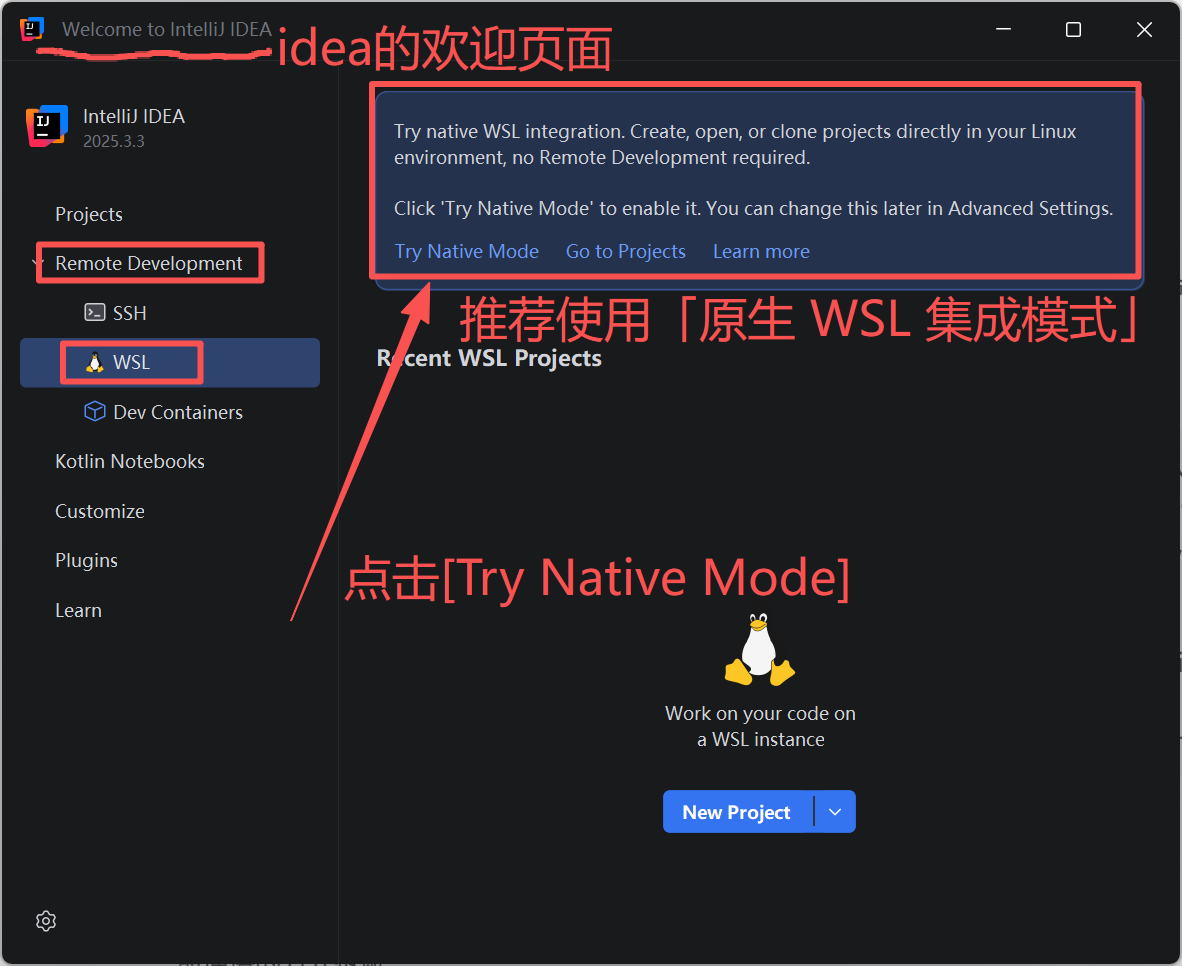Open the Plugins section
The height and width of the screenshot is (966, 1182).
coord(86,560)
